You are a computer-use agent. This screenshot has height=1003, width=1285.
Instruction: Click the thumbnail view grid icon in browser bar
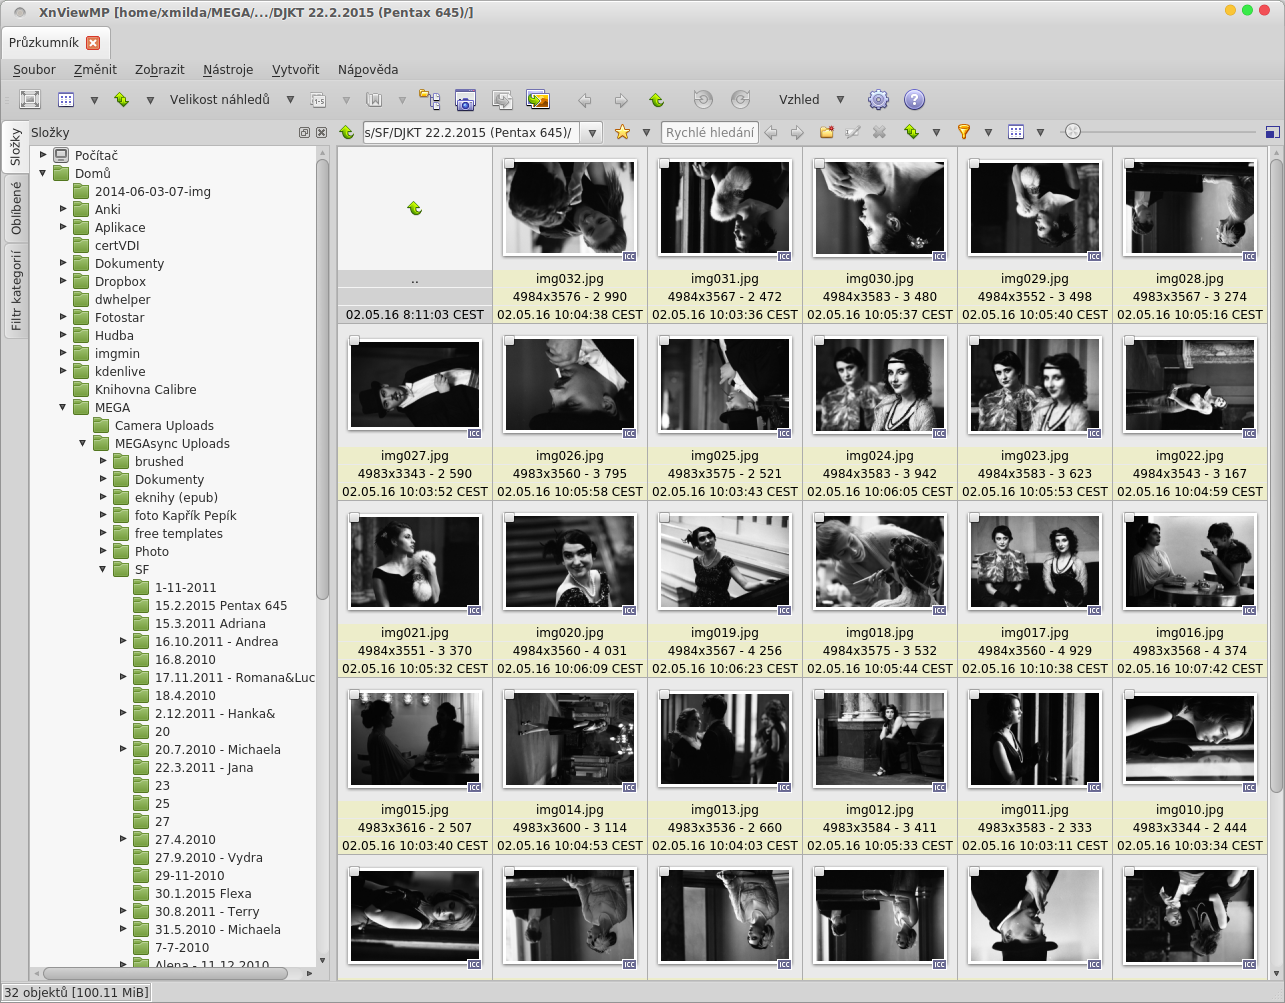click(x=1016, y=132)
